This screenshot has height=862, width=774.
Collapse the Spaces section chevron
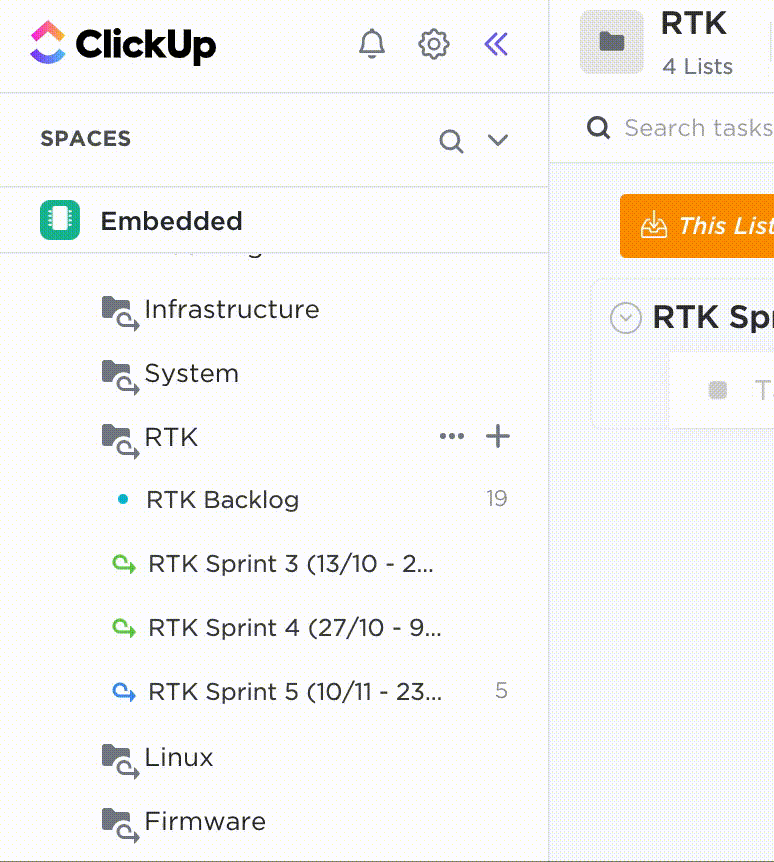[498, 140]
